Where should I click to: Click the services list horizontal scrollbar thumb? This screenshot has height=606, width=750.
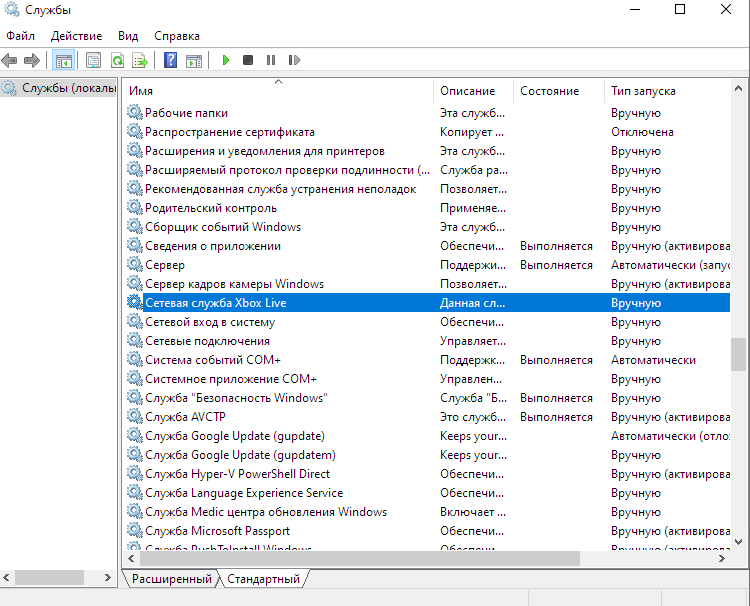click(360, 558)
